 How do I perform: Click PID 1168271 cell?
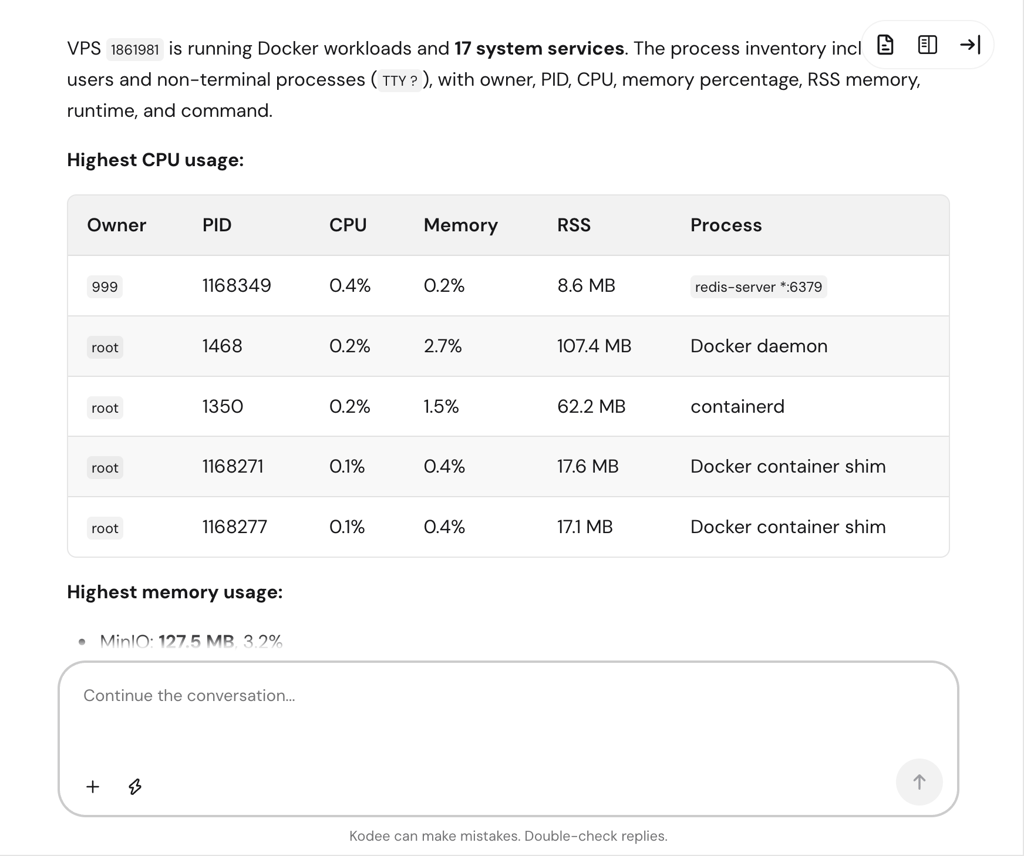click(x=232, y=466)
